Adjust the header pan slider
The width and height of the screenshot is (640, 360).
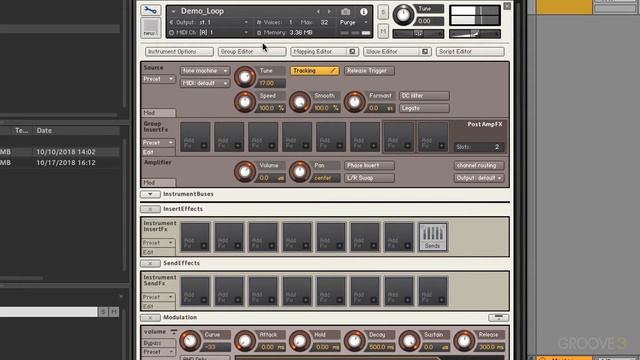tap(418, 34)
